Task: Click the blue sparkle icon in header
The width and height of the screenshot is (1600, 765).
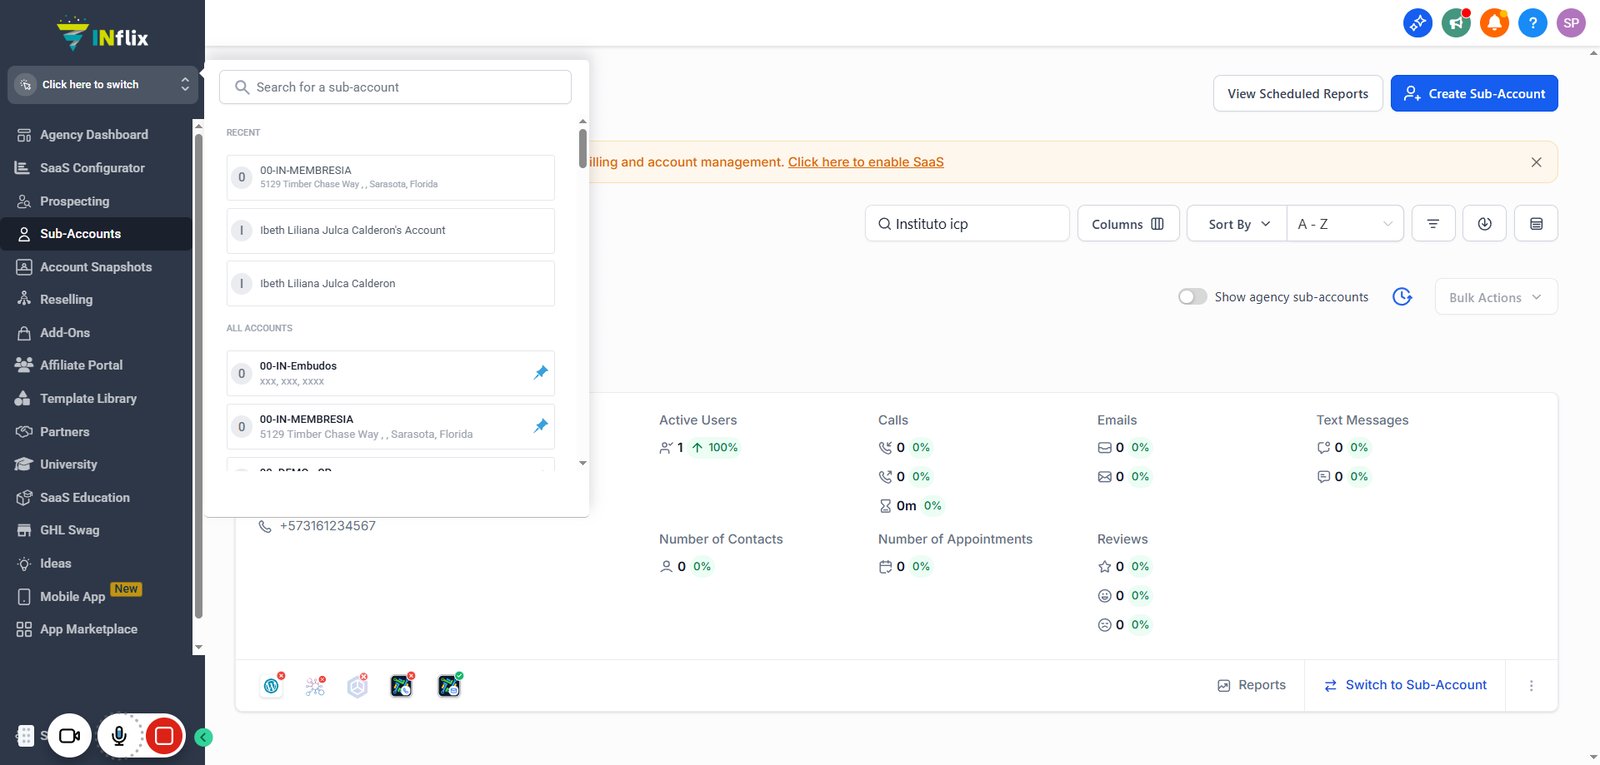Action: pyautogui.click(x=1418, y=22)
